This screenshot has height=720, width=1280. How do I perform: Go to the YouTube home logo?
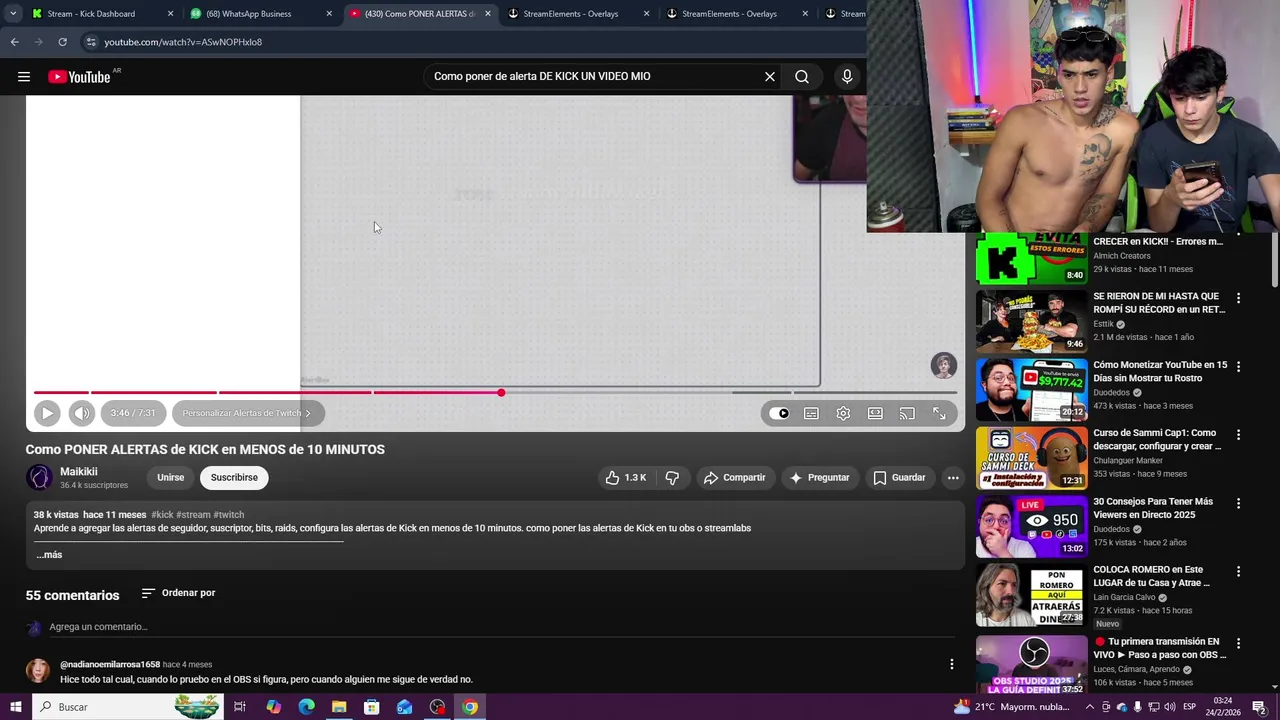pyautogui.click(x=79, y=77)
